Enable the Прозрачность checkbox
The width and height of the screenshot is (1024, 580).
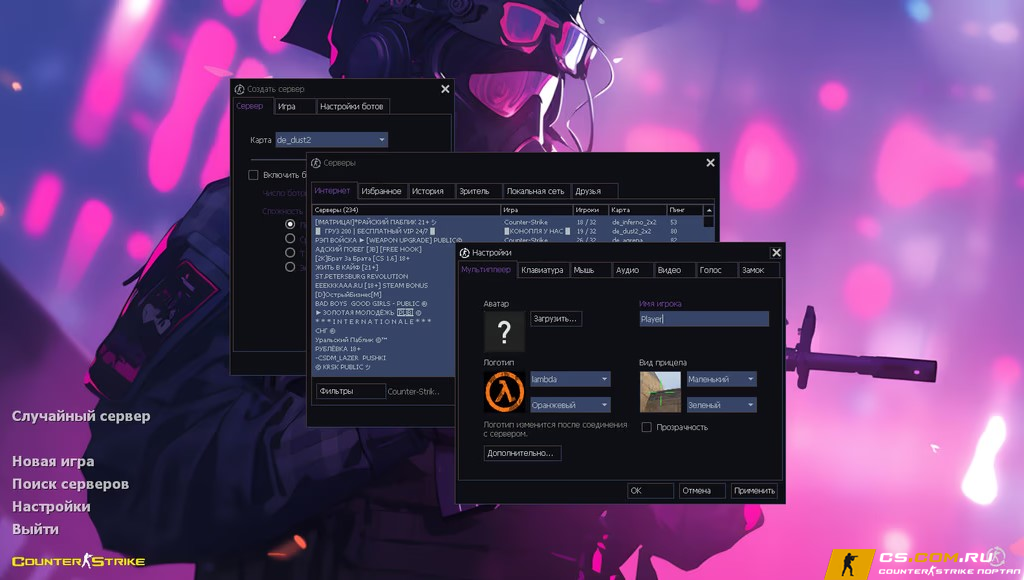(647, 427)
